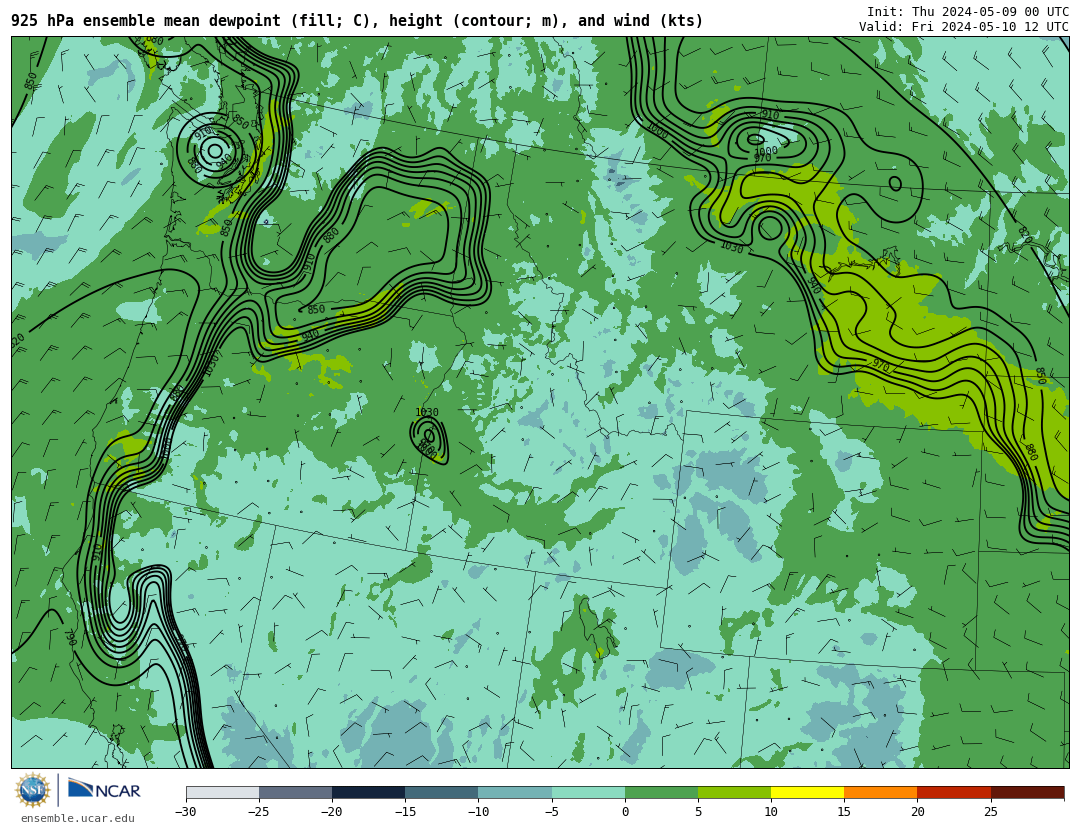
Task: Click the NSF logo
Action: click(32, 790)
